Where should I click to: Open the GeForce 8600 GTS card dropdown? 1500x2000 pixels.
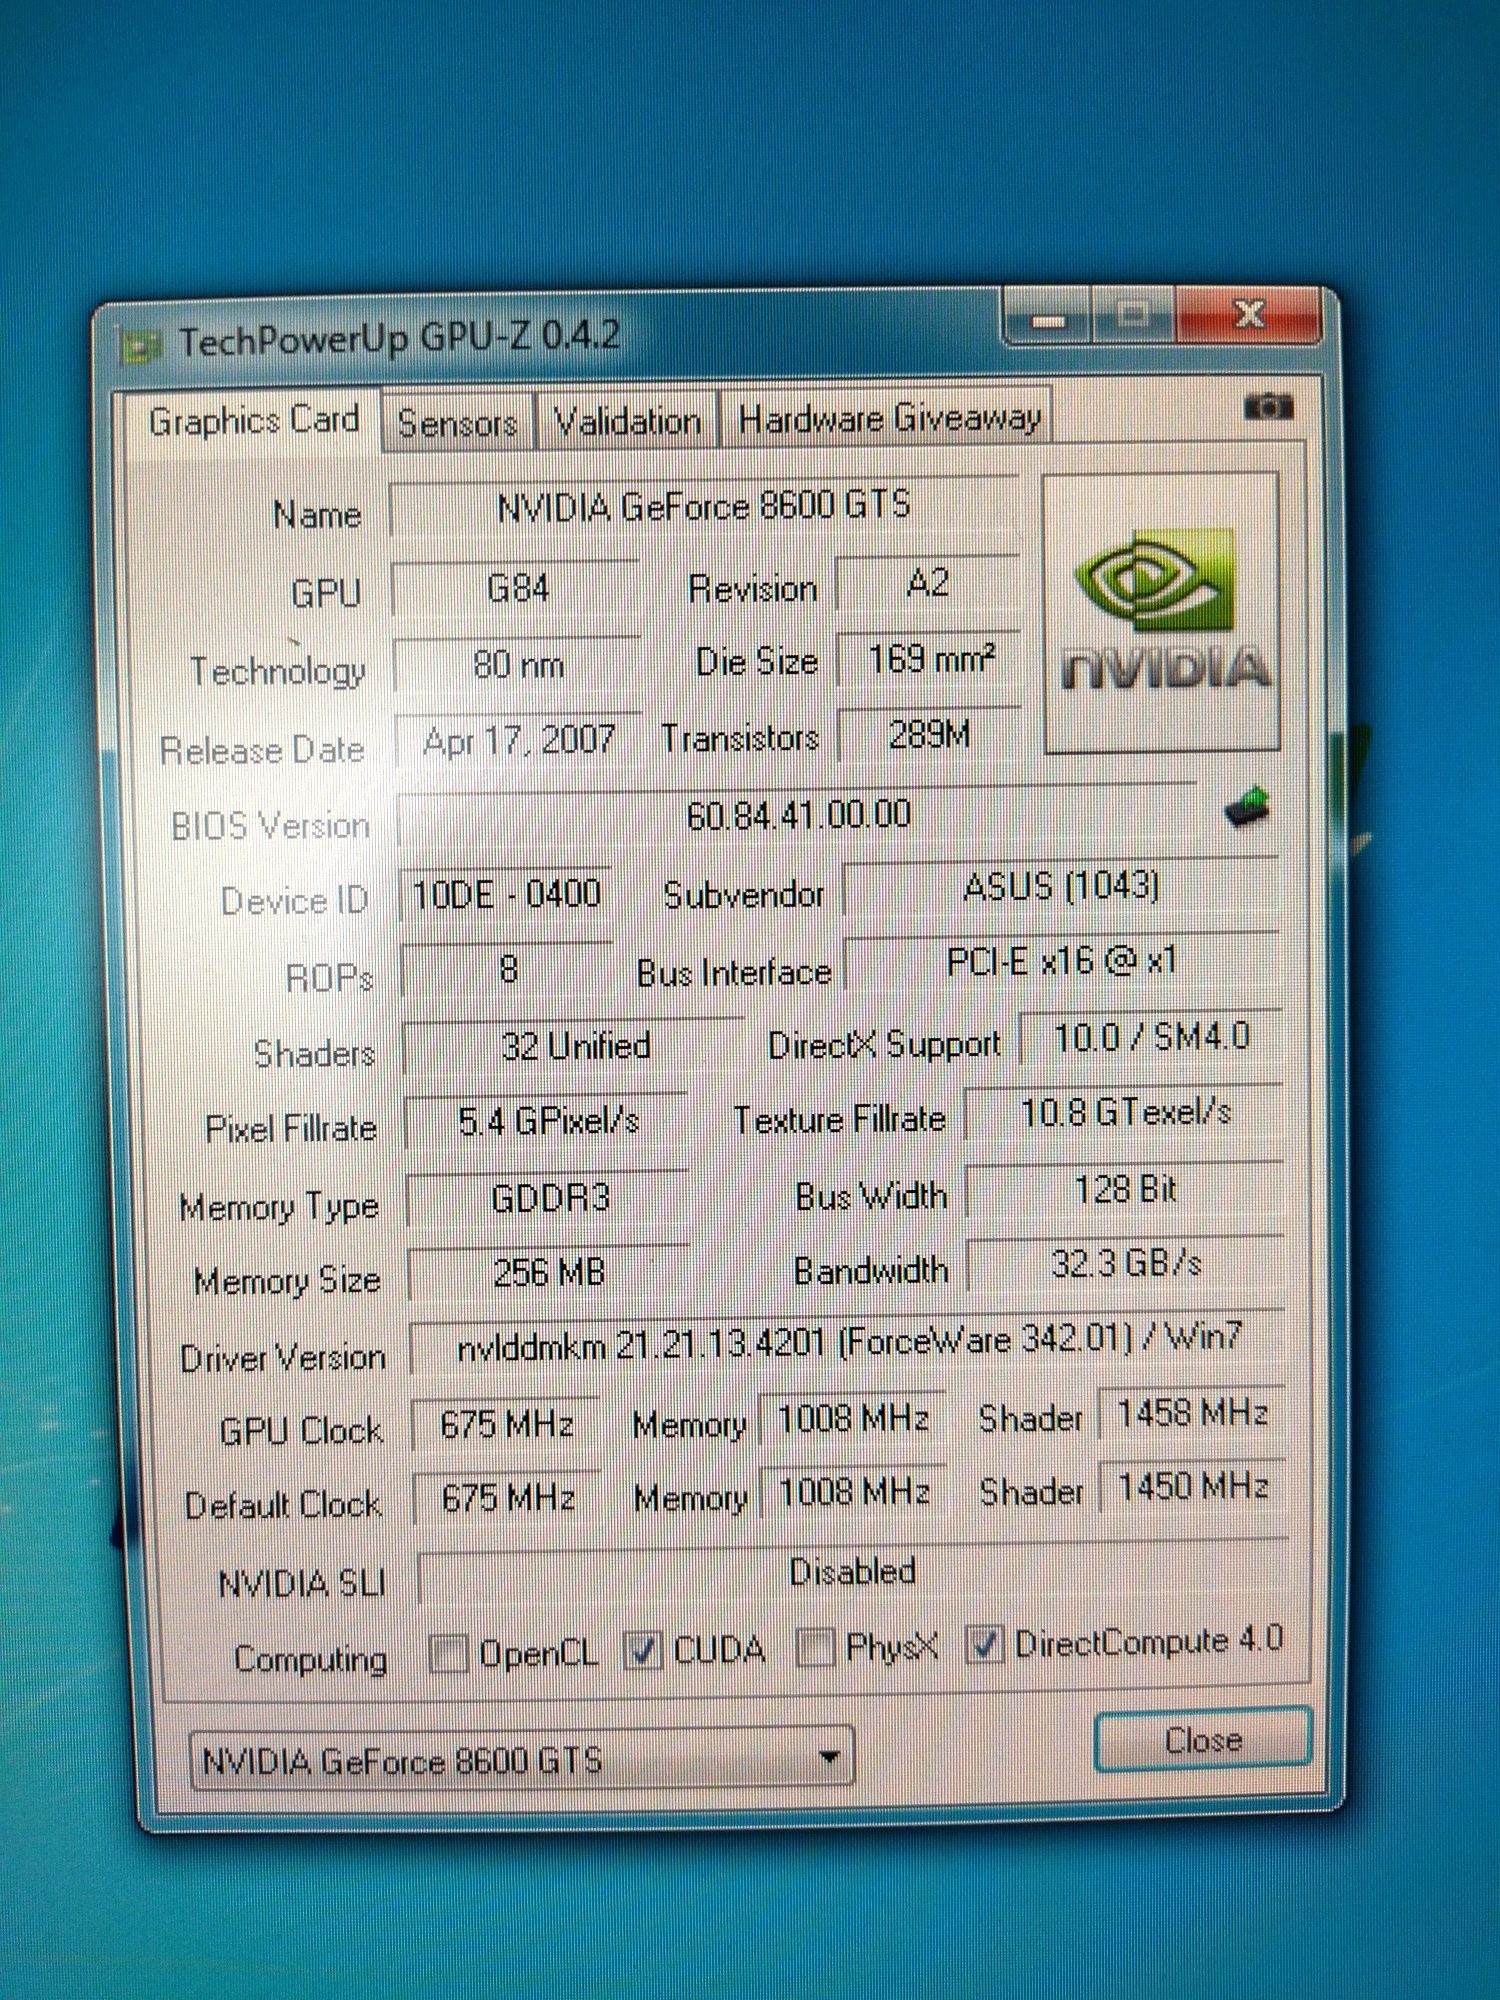(522, 1759)
